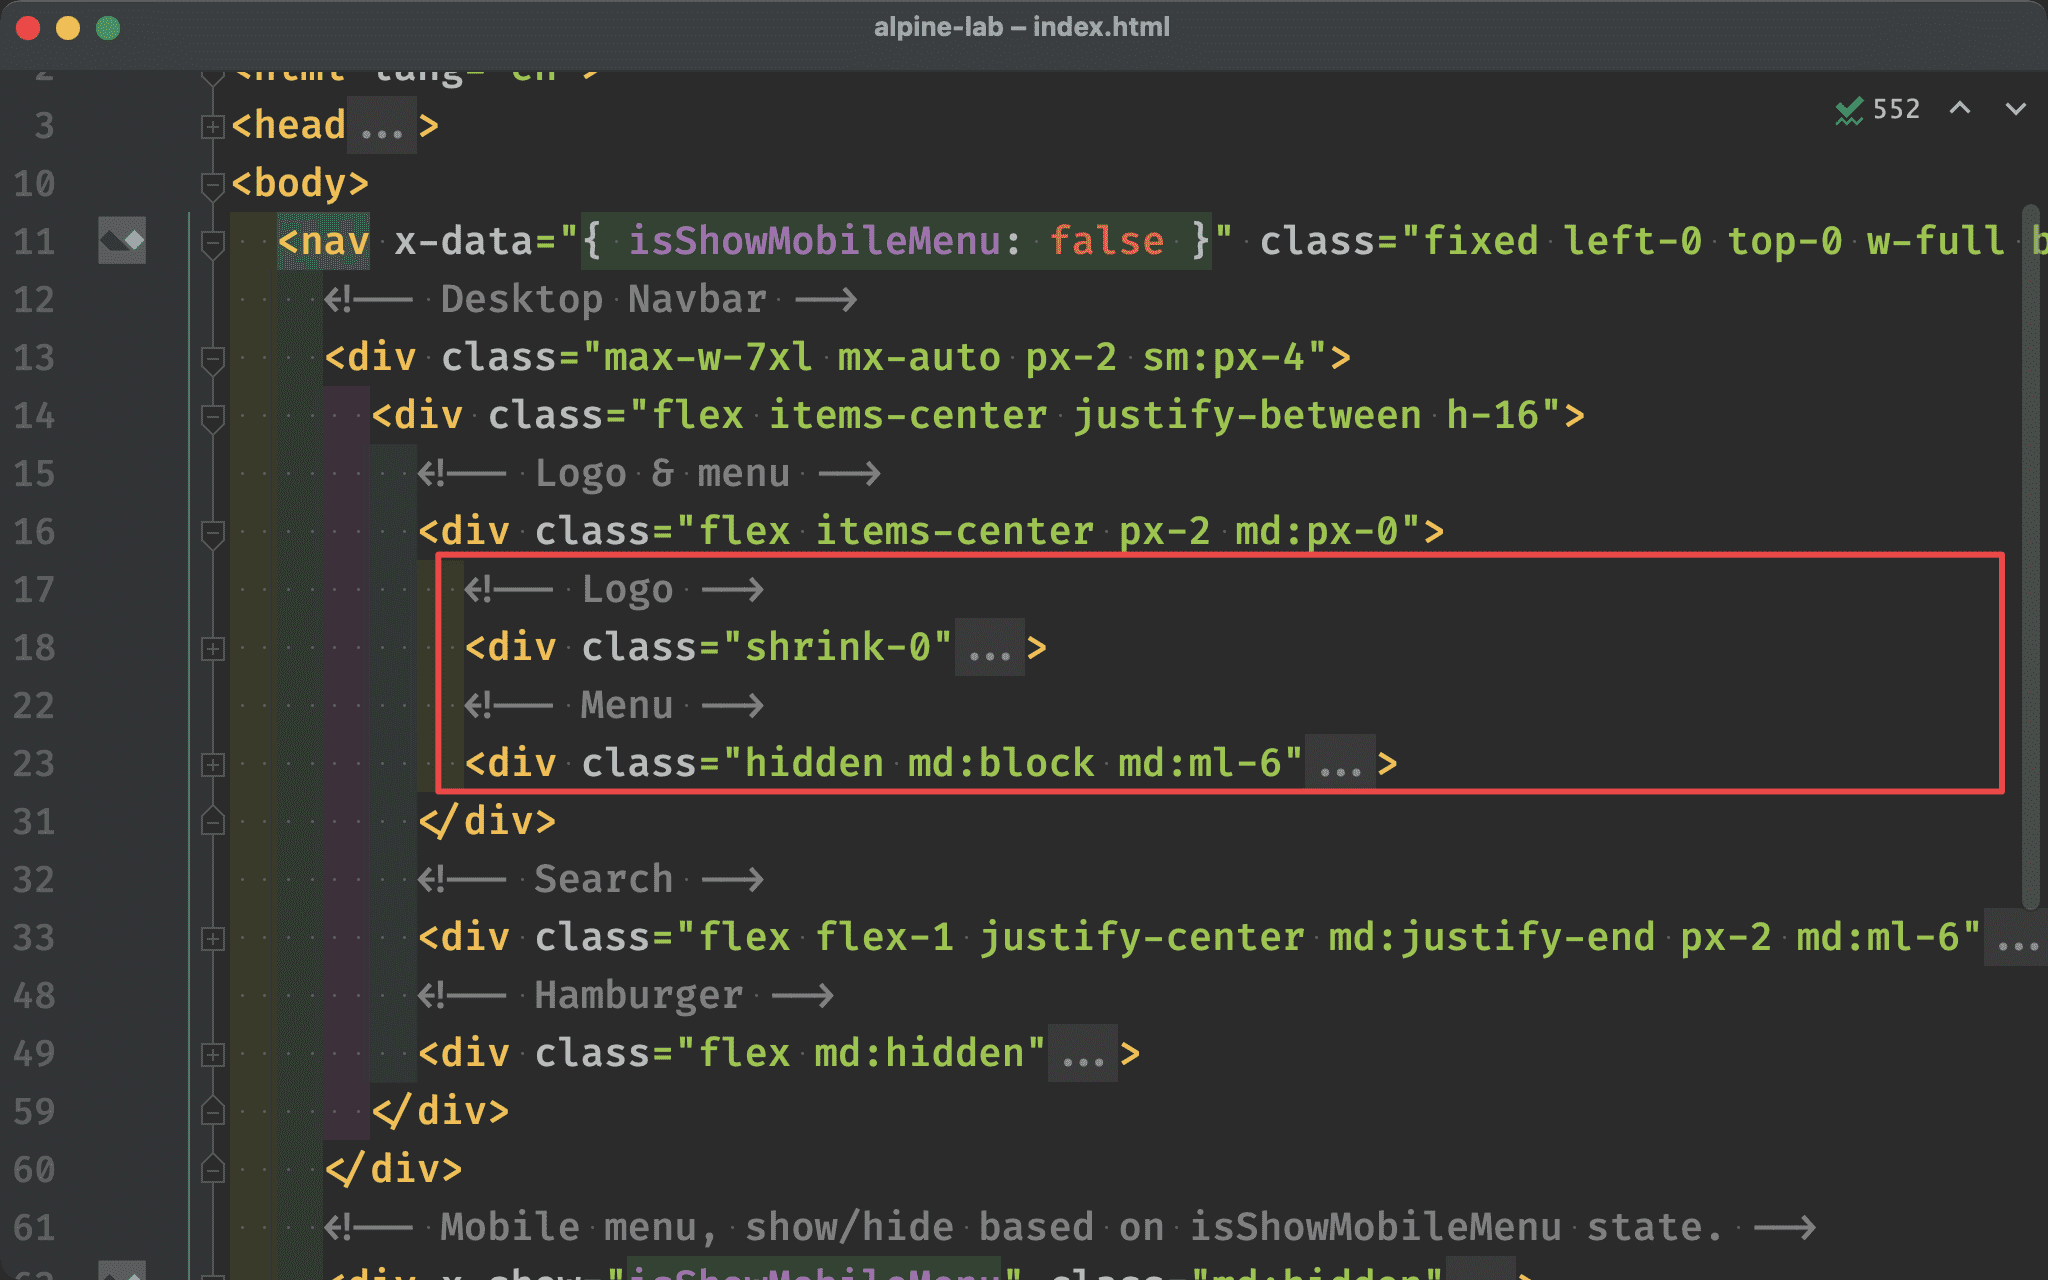This screenshot has height=1280, width=2048.
Task: Click line number 48 in the gutter
Action: [x=34, y=995]
